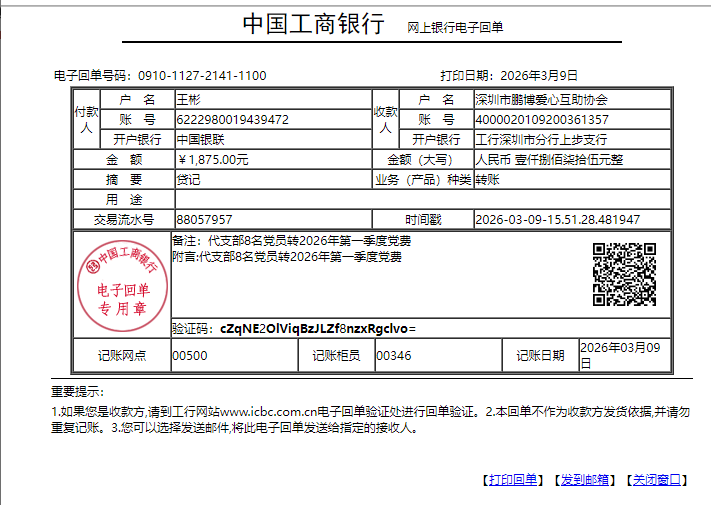Click the 记账日期 label cell

tap(541, 355)
